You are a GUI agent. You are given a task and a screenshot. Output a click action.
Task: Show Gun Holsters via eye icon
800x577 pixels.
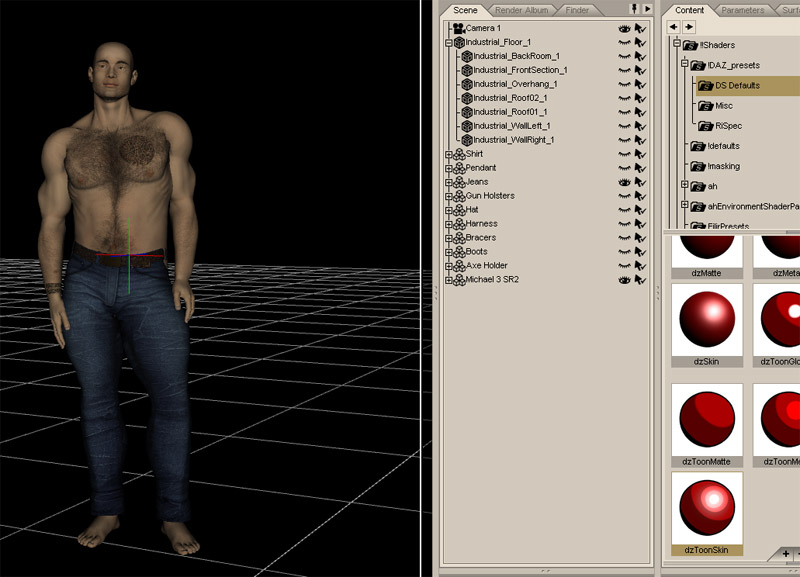tap(624, 196)
